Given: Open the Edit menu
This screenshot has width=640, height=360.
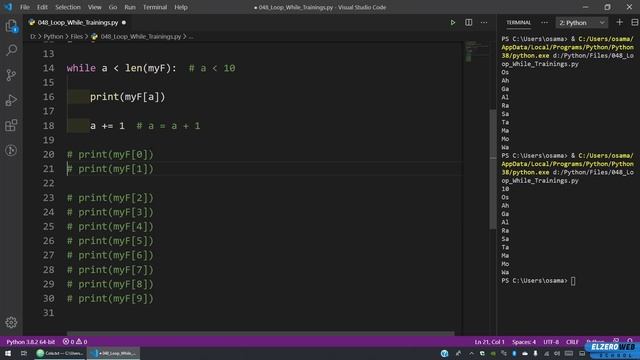Looking at the screenshot, I should (42, 7).
